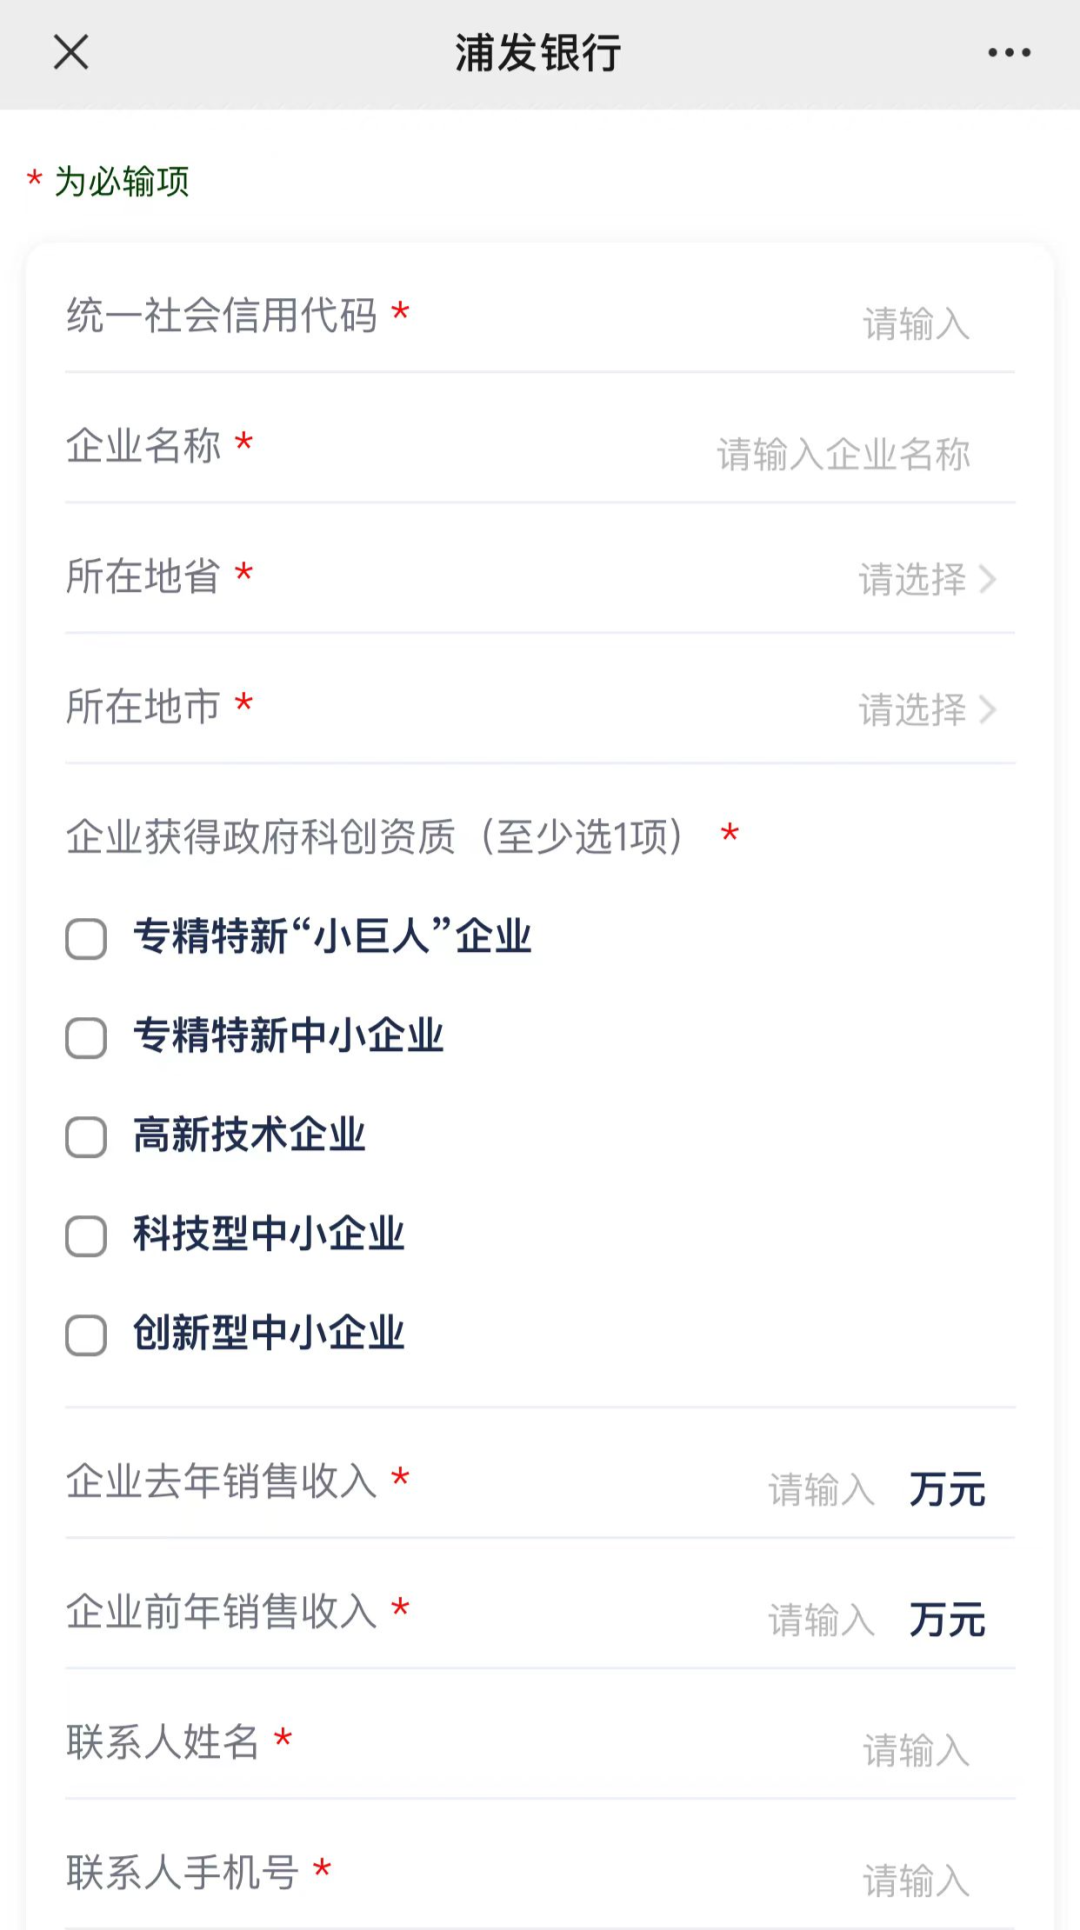Focus the 统一社会信用代码 input field
Screen dimensions: 1080x1930
point(915,324)
